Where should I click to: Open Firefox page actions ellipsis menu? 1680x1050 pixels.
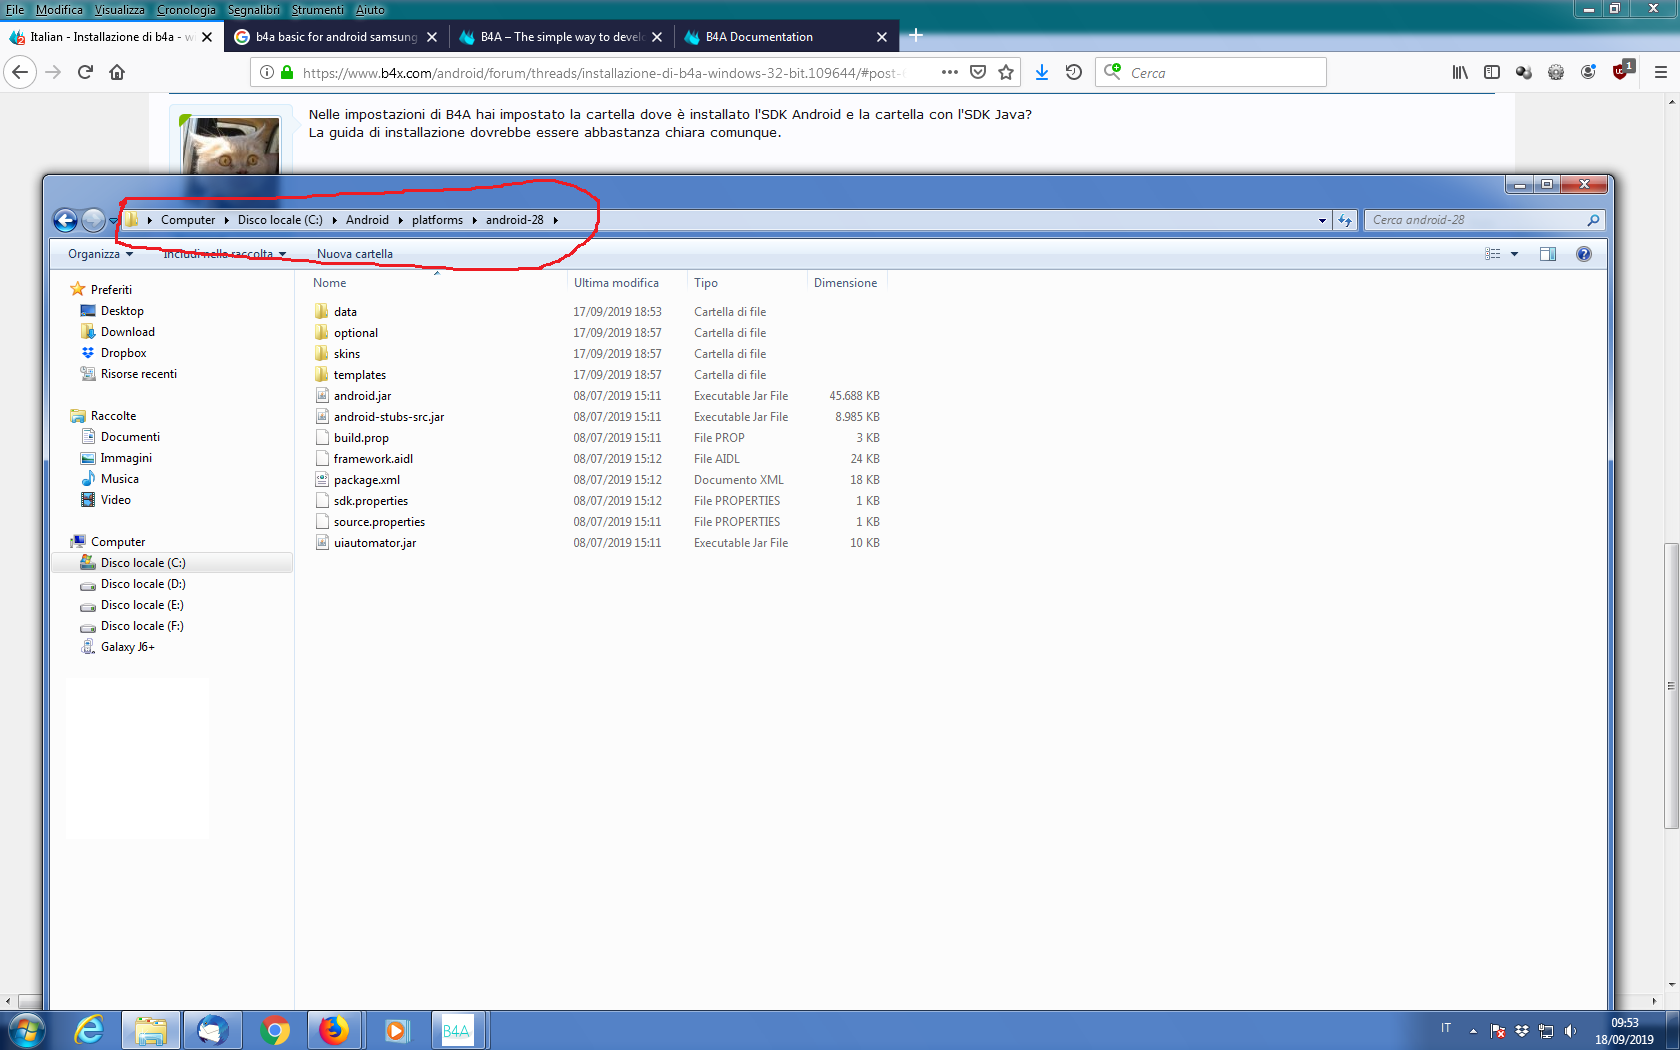click(950, 72)
